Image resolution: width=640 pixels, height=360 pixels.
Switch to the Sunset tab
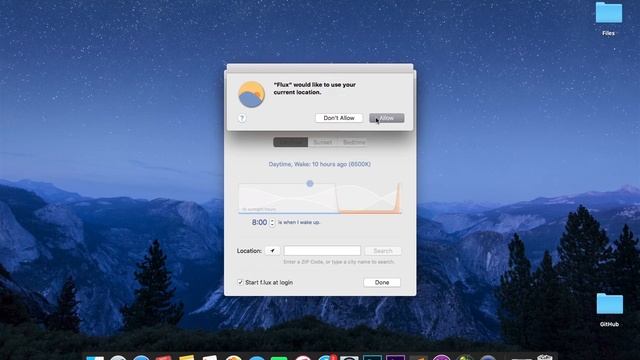pos(322,142)
